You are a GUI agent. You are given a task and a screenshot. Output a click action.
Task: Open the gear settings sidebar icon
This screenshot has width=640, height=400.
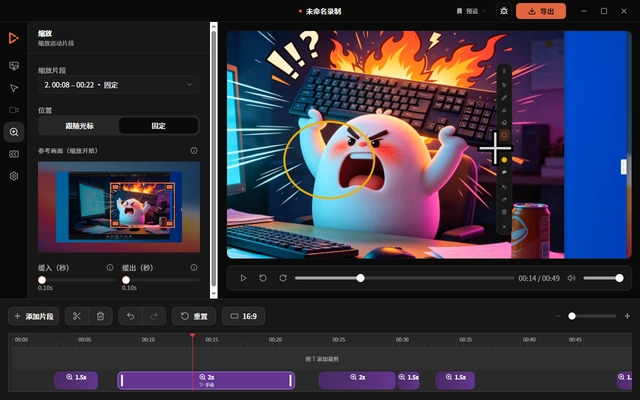click(14, 176)
